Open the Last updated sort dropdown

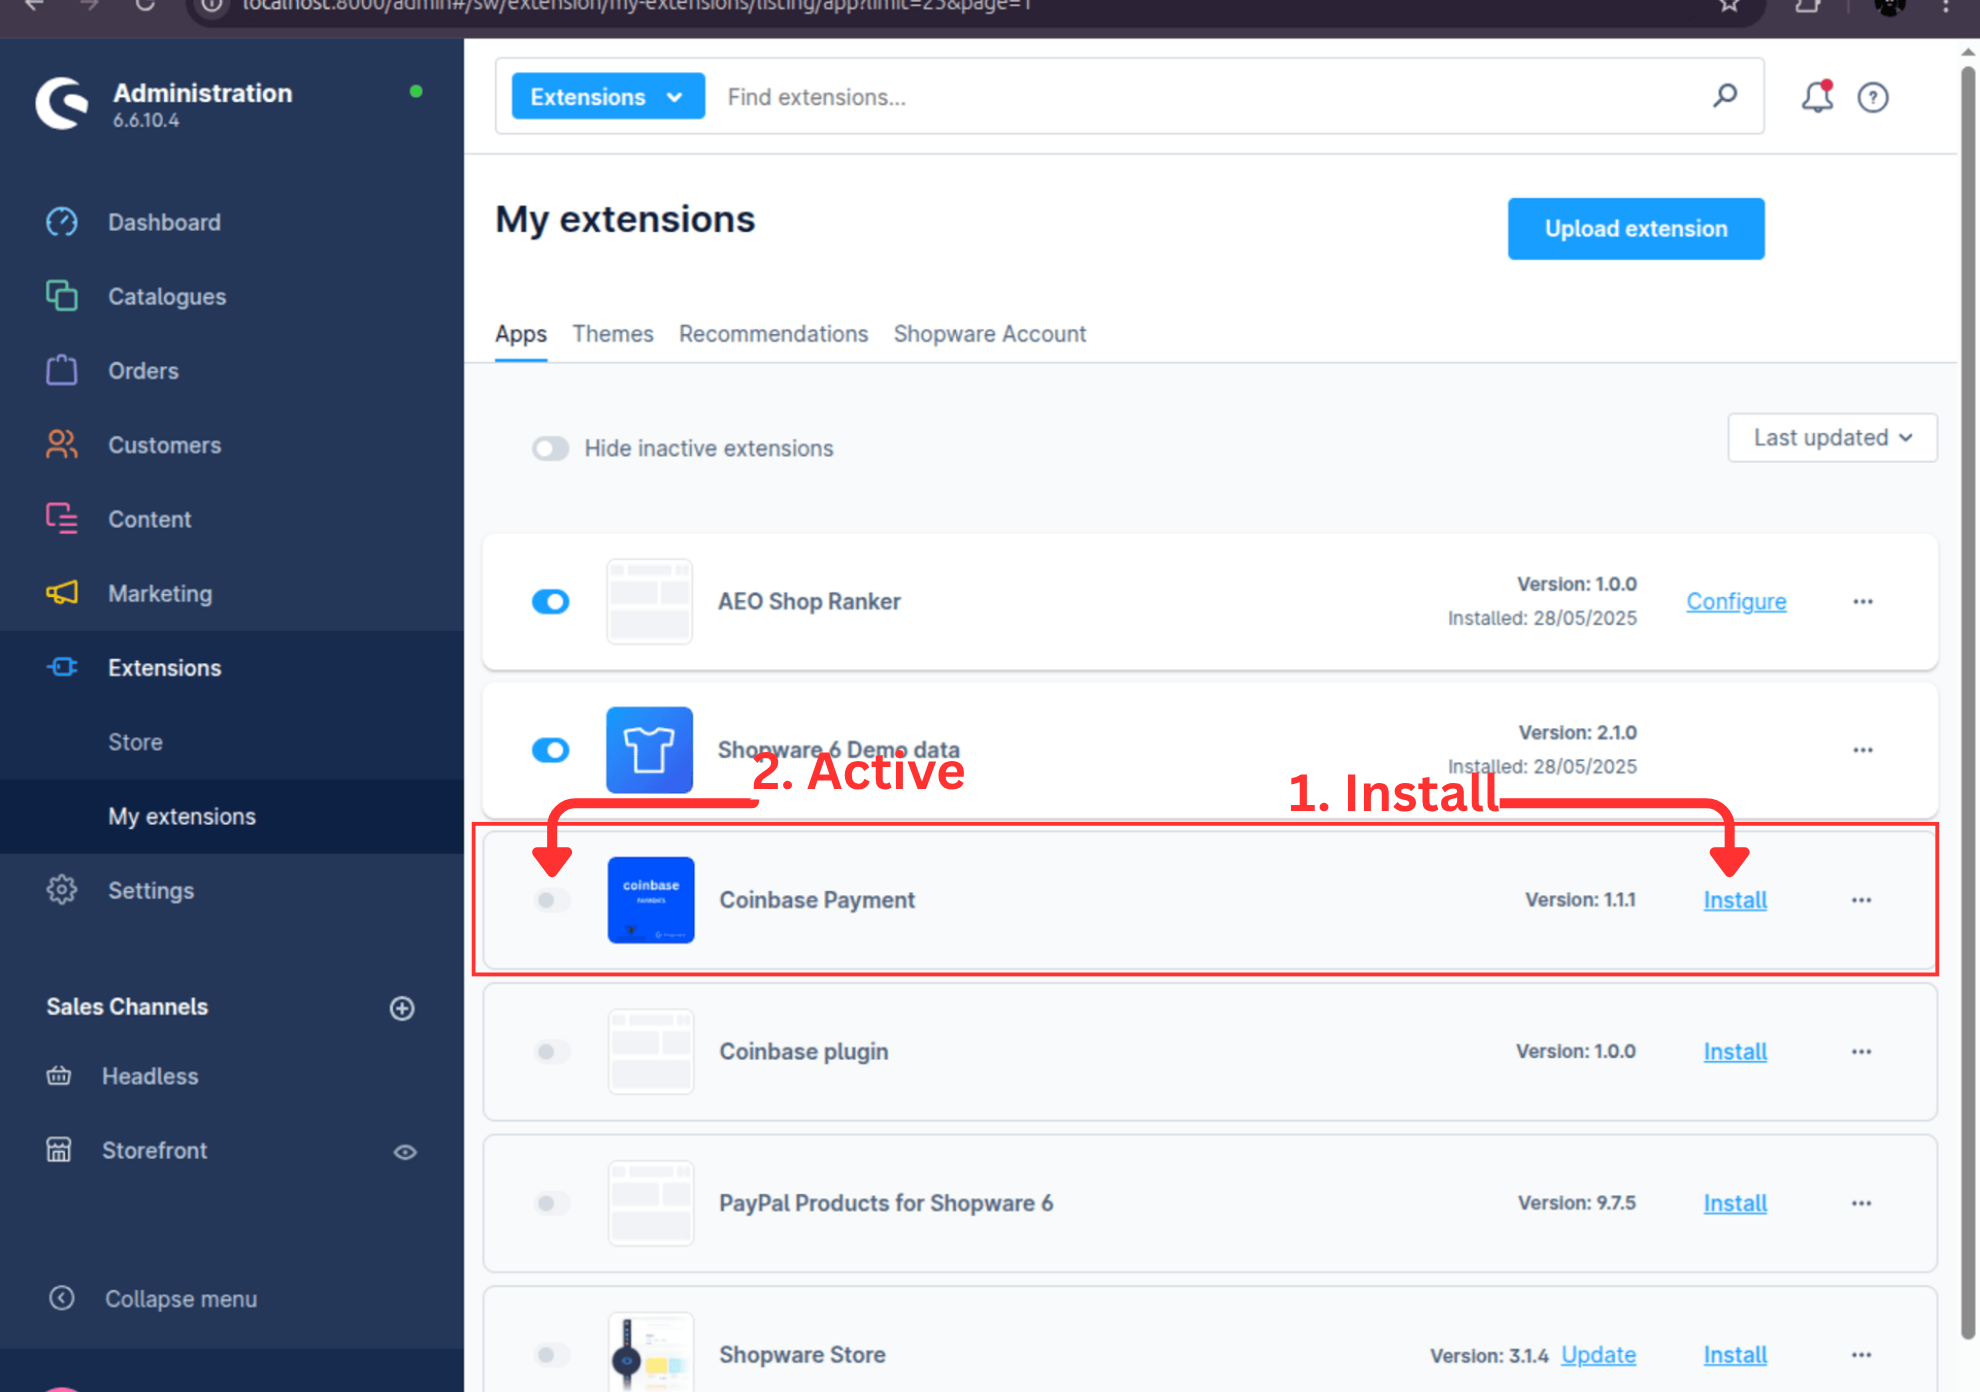click(1832, 438)
